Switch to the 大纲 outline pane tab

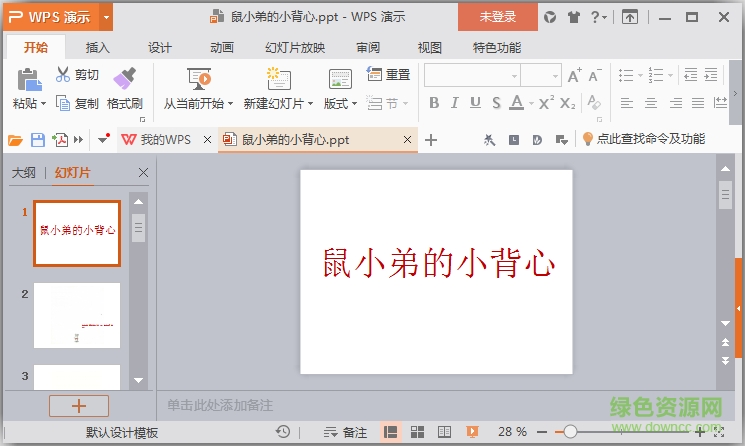click(23, 172)
